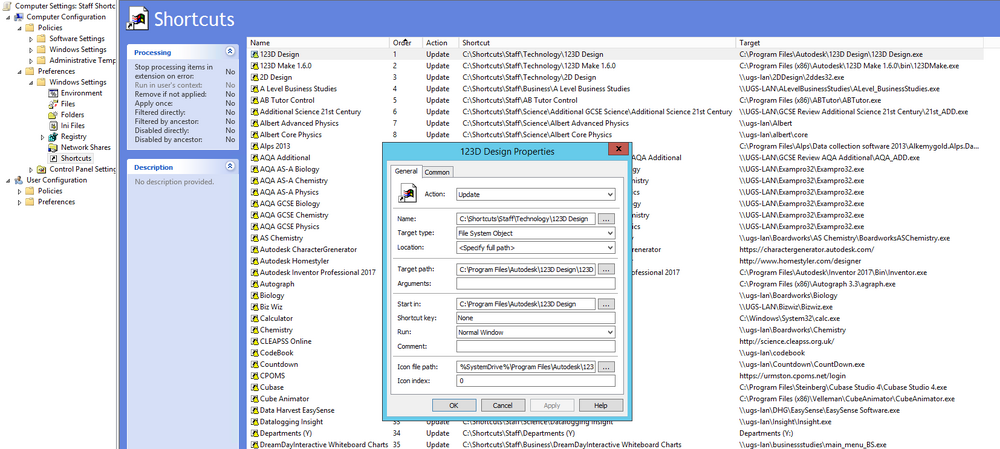Browse for the Start in folder

pos(607,304)
